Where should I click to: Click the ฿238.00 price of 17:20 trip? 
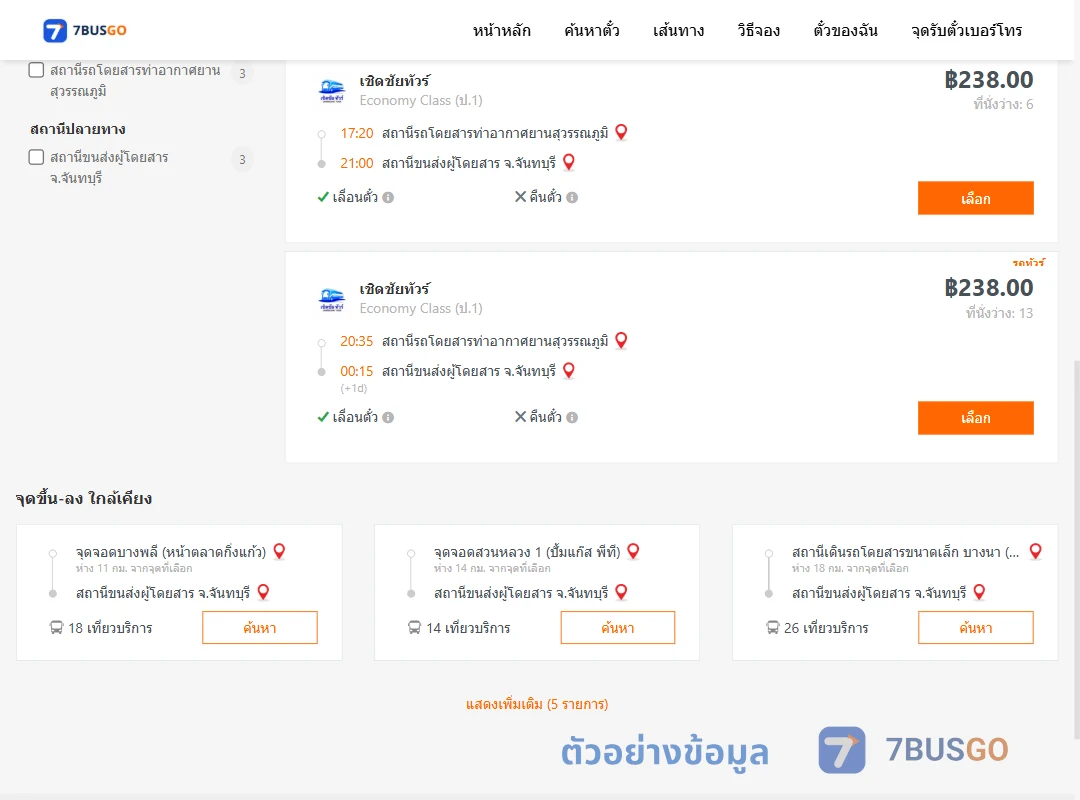(x=988, y=80)
